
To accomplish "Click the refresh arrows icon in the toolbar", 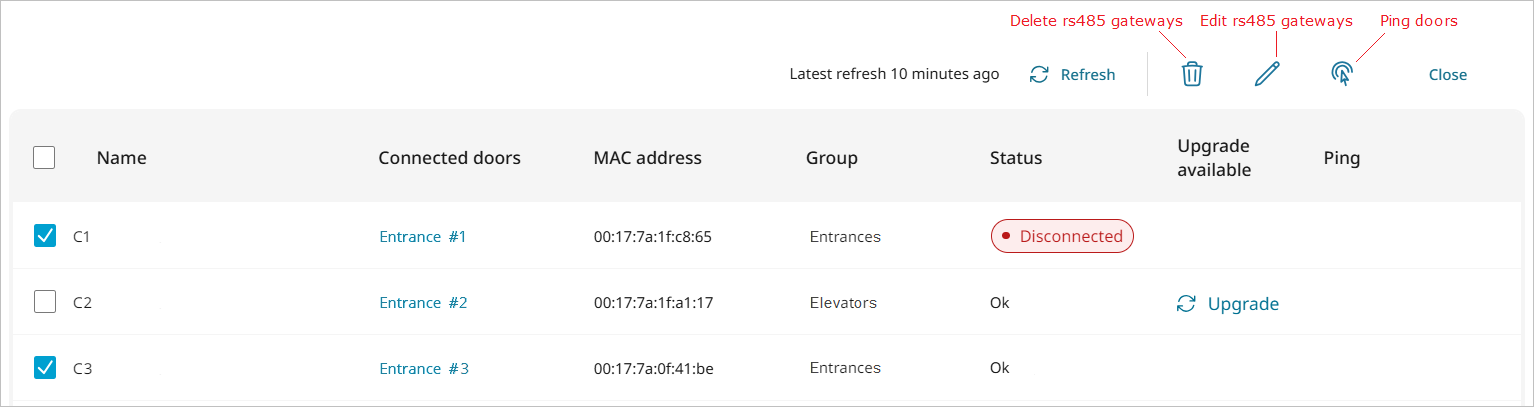I will point(1040,75).
